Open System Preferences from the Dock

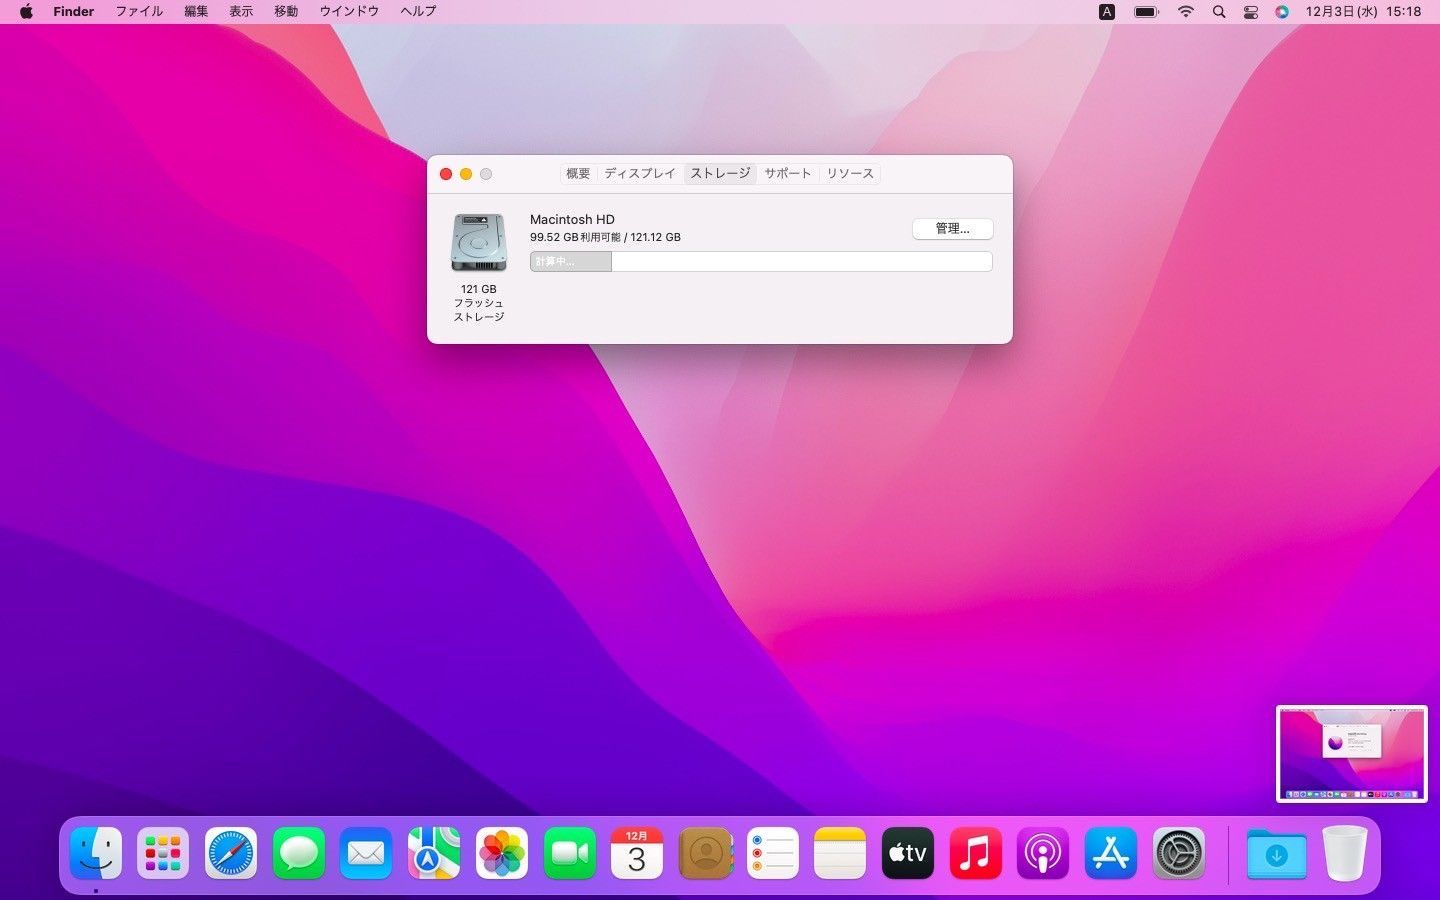tap(1179, 852)
